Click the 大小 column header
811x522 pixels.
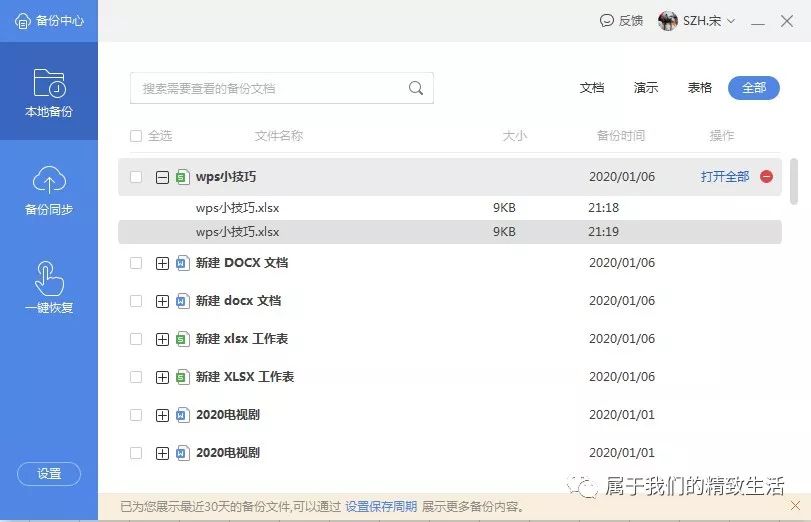tap(515, 136)
